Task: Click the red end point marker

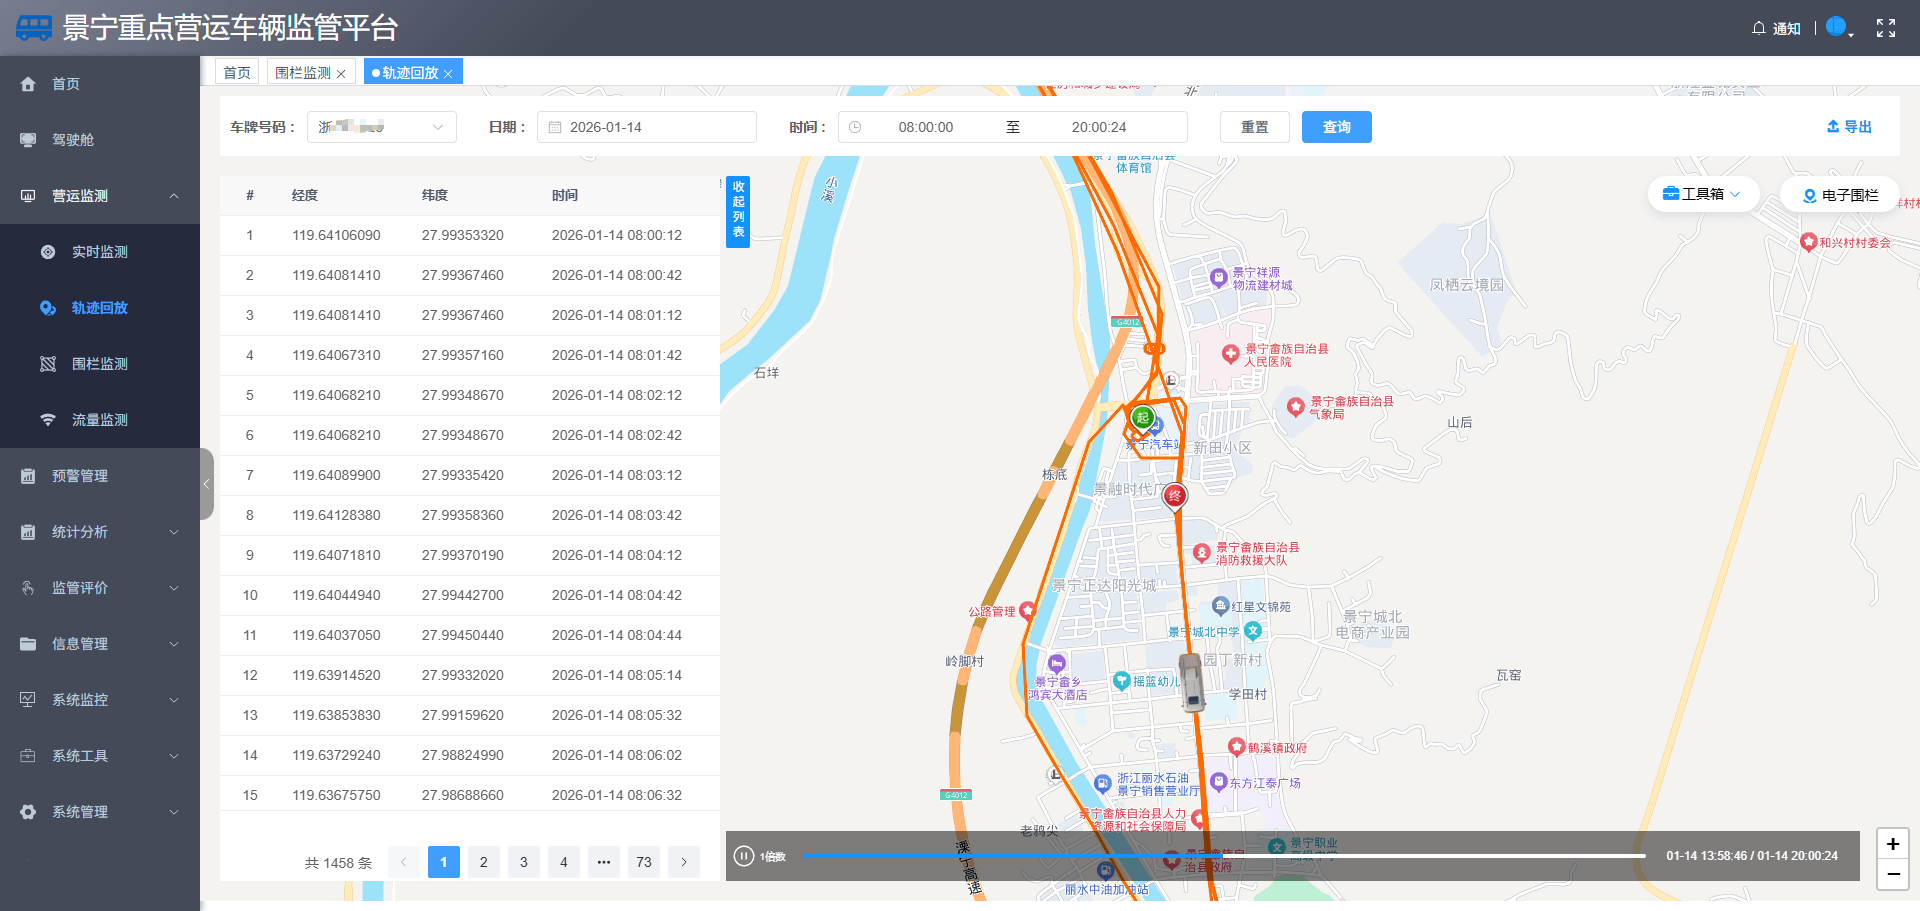Action: tap(1175, 495)
